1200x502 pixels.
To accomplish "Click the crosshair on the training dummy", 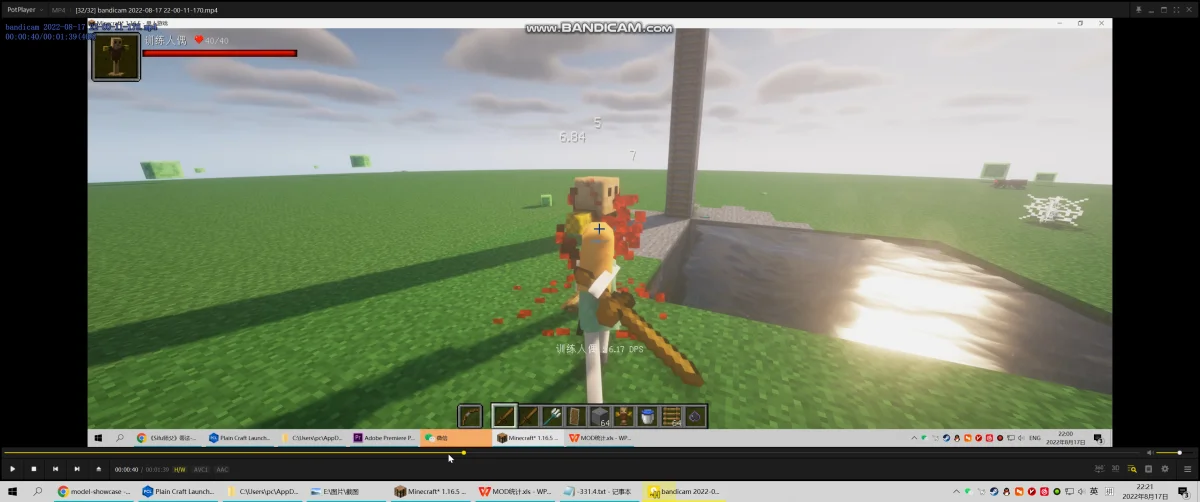I will [599, 229].
